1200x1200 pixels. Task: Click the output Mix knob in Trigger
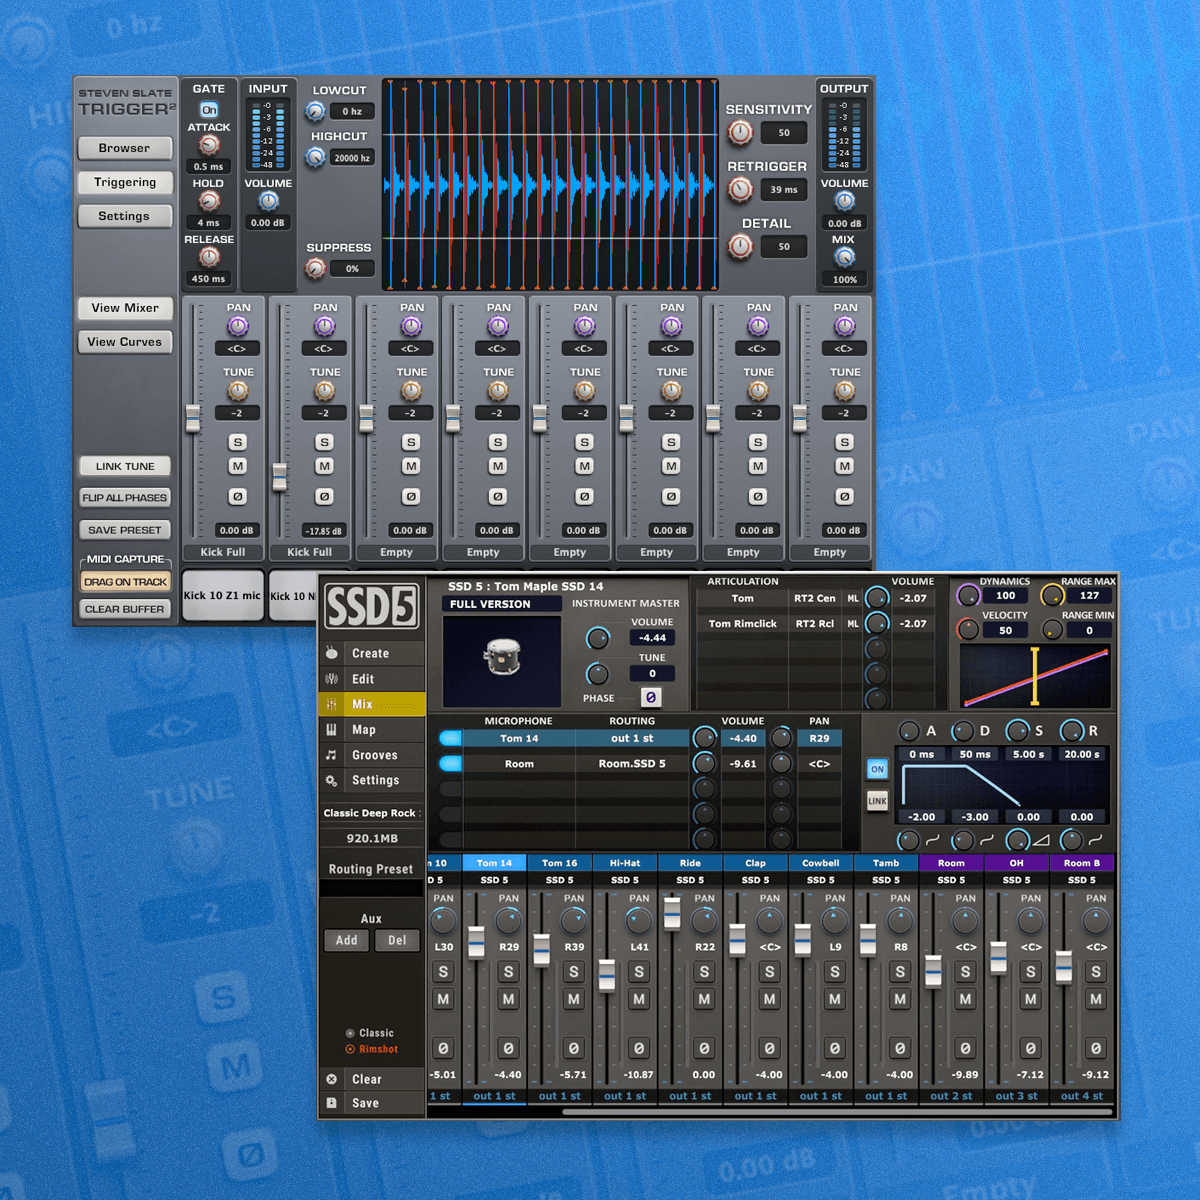[844, 257]
